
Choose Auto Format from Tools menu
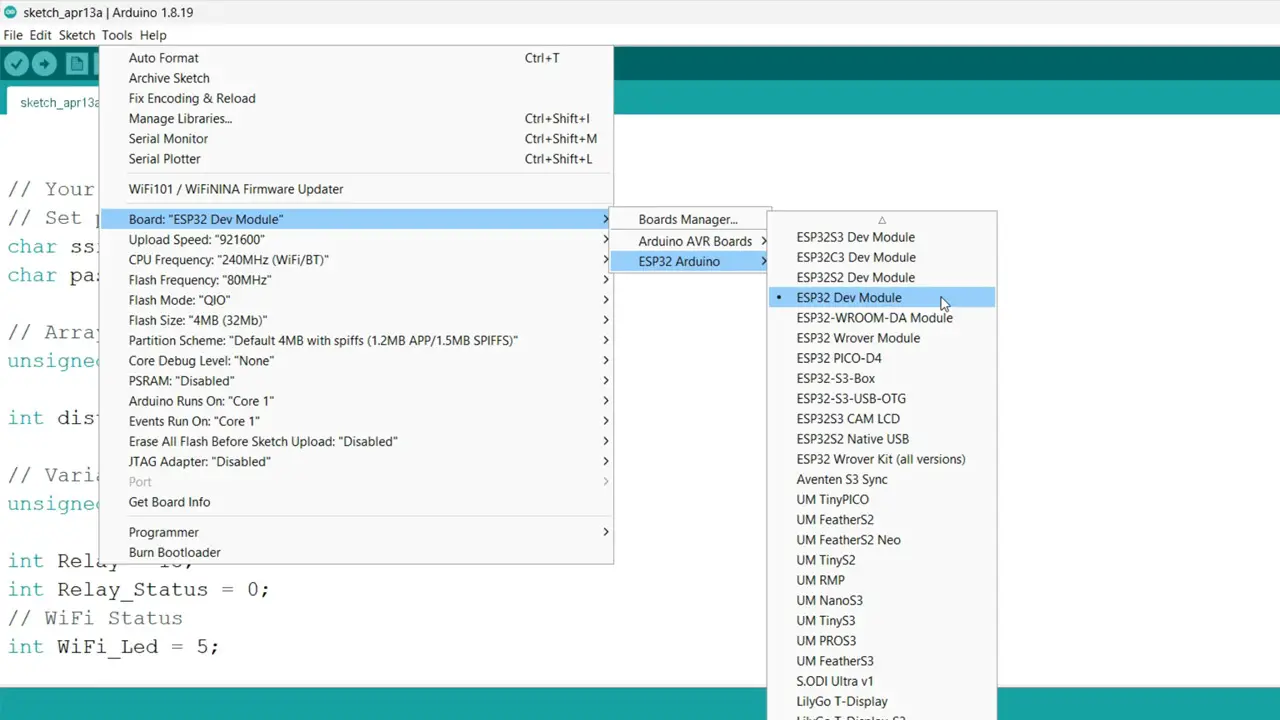point(356,58)
